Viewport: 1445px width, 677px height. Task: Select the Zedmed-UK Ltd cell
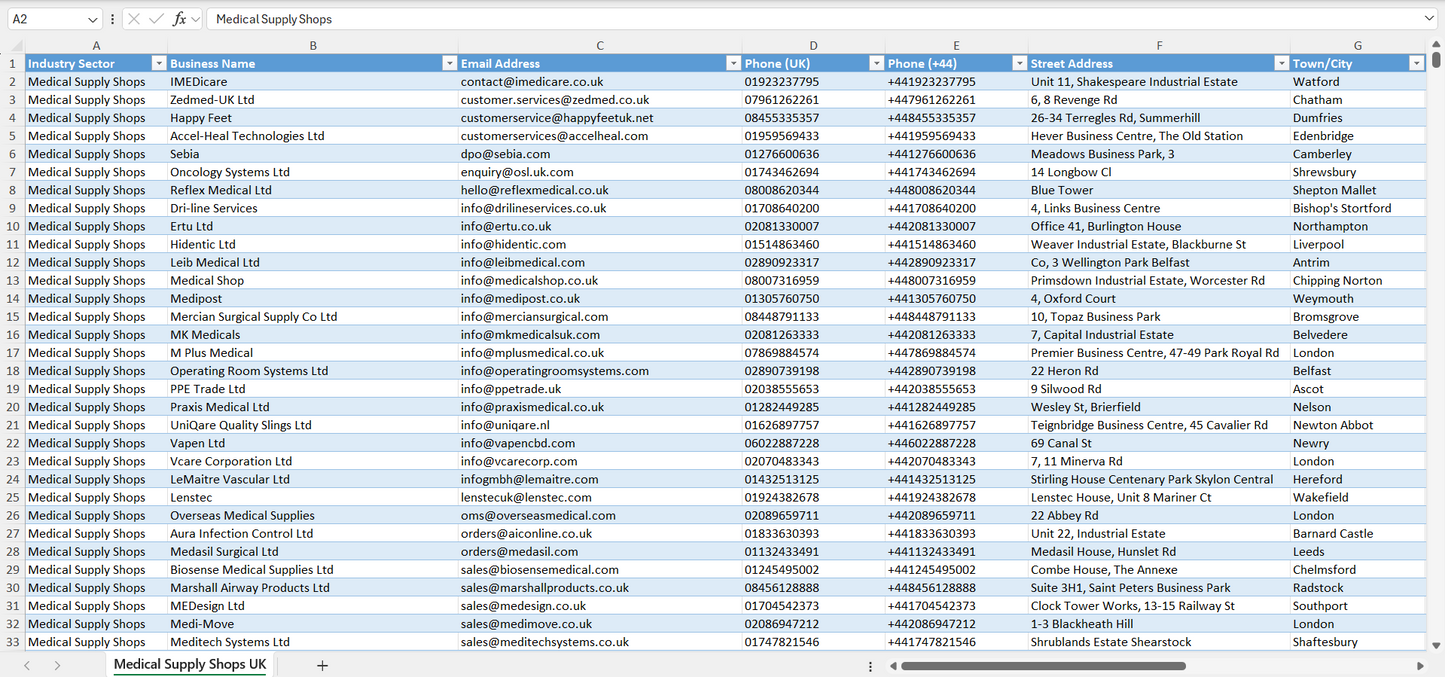pos(313,100)
